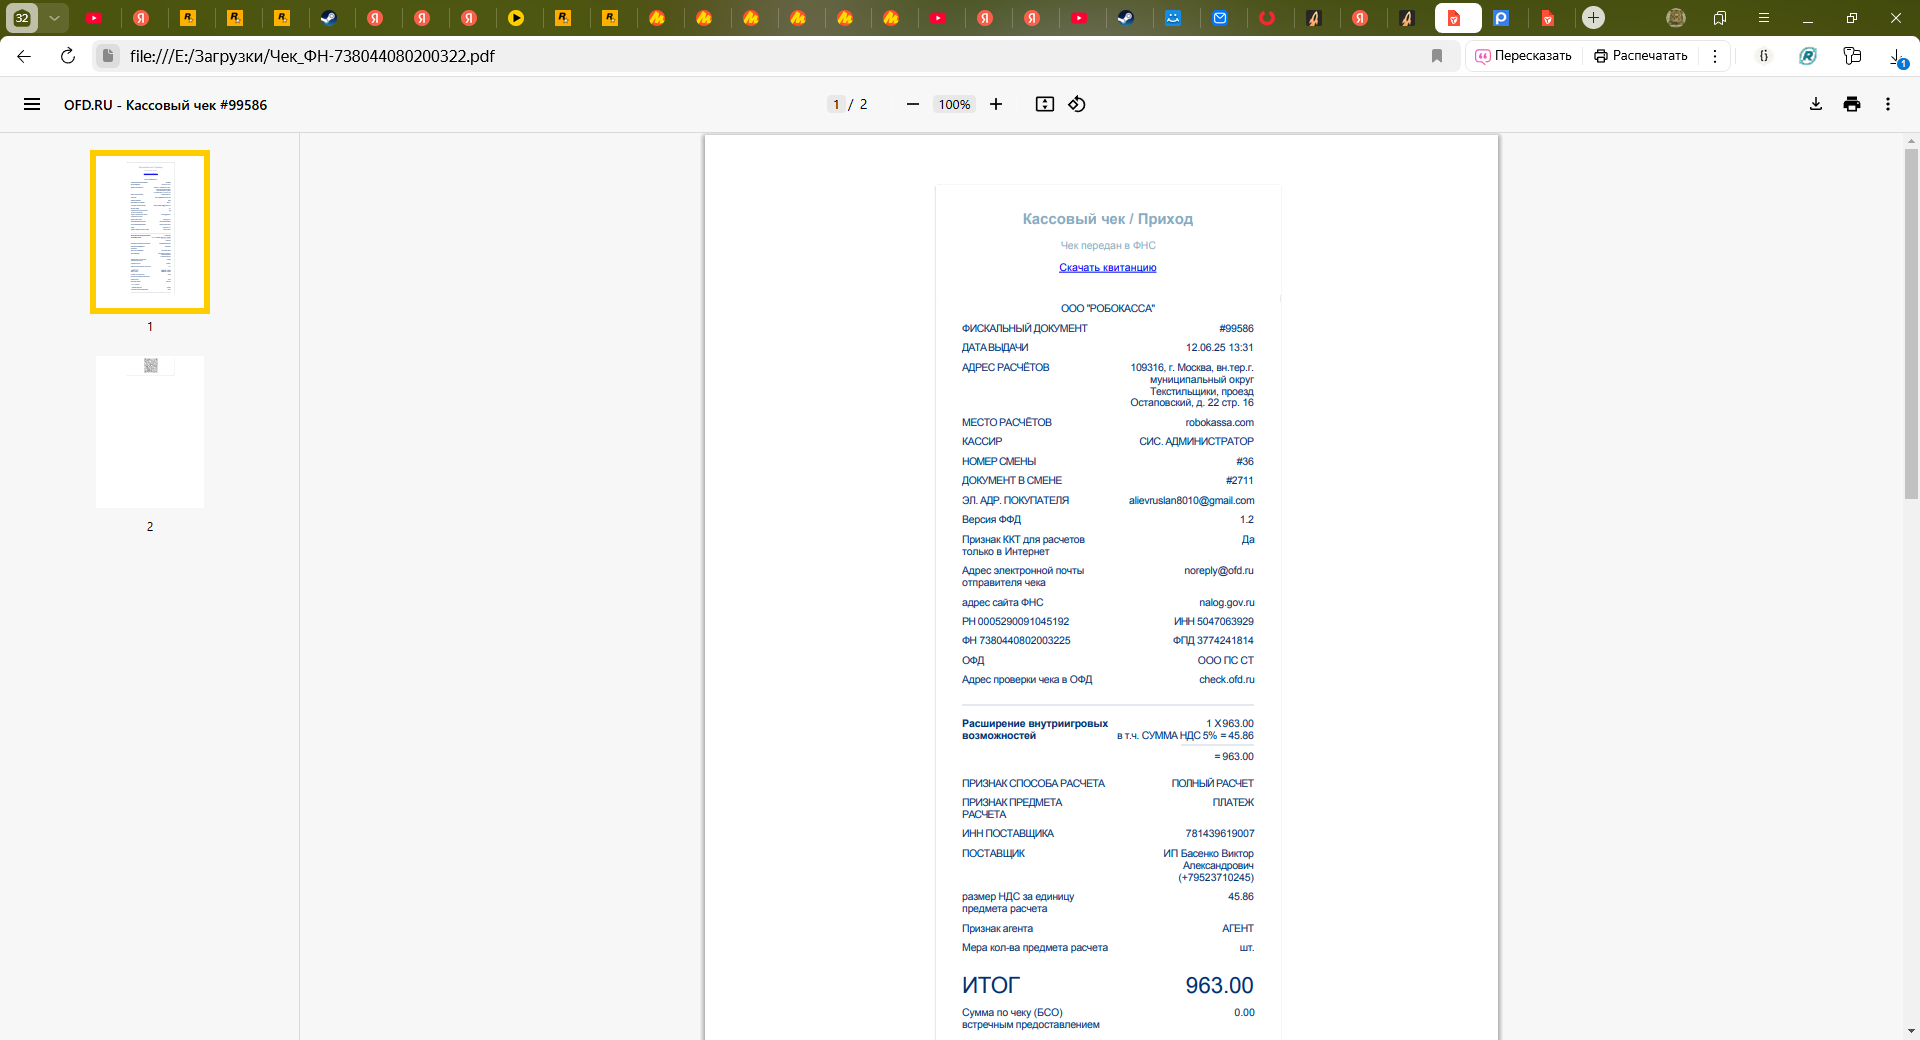Reload the current page
1920x1040 pixels.
pyautogui.click(x=68, y=56)
